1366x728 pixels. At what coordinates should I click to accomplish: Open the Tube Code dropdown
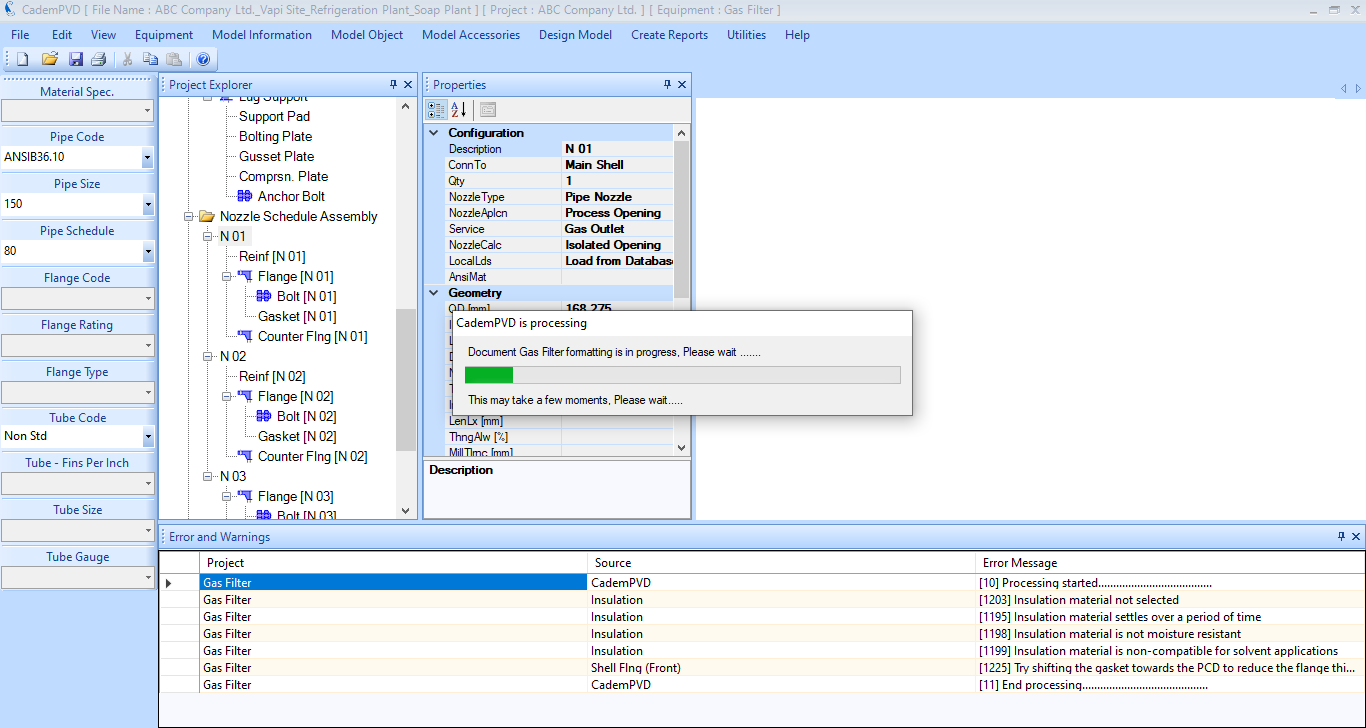tap(147, 437)
